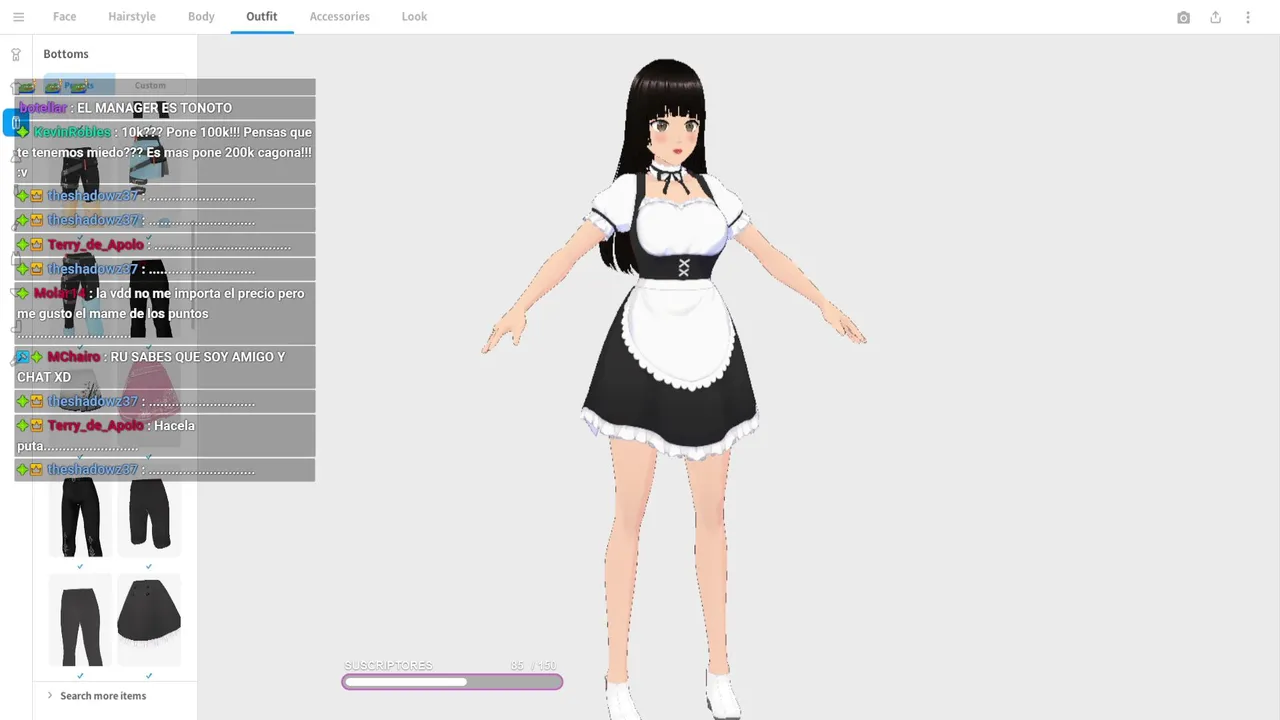Select the top outfit category sidebar icon
Image resolution: width=1280 pixels, height=720 pixels.
[16, 54]
